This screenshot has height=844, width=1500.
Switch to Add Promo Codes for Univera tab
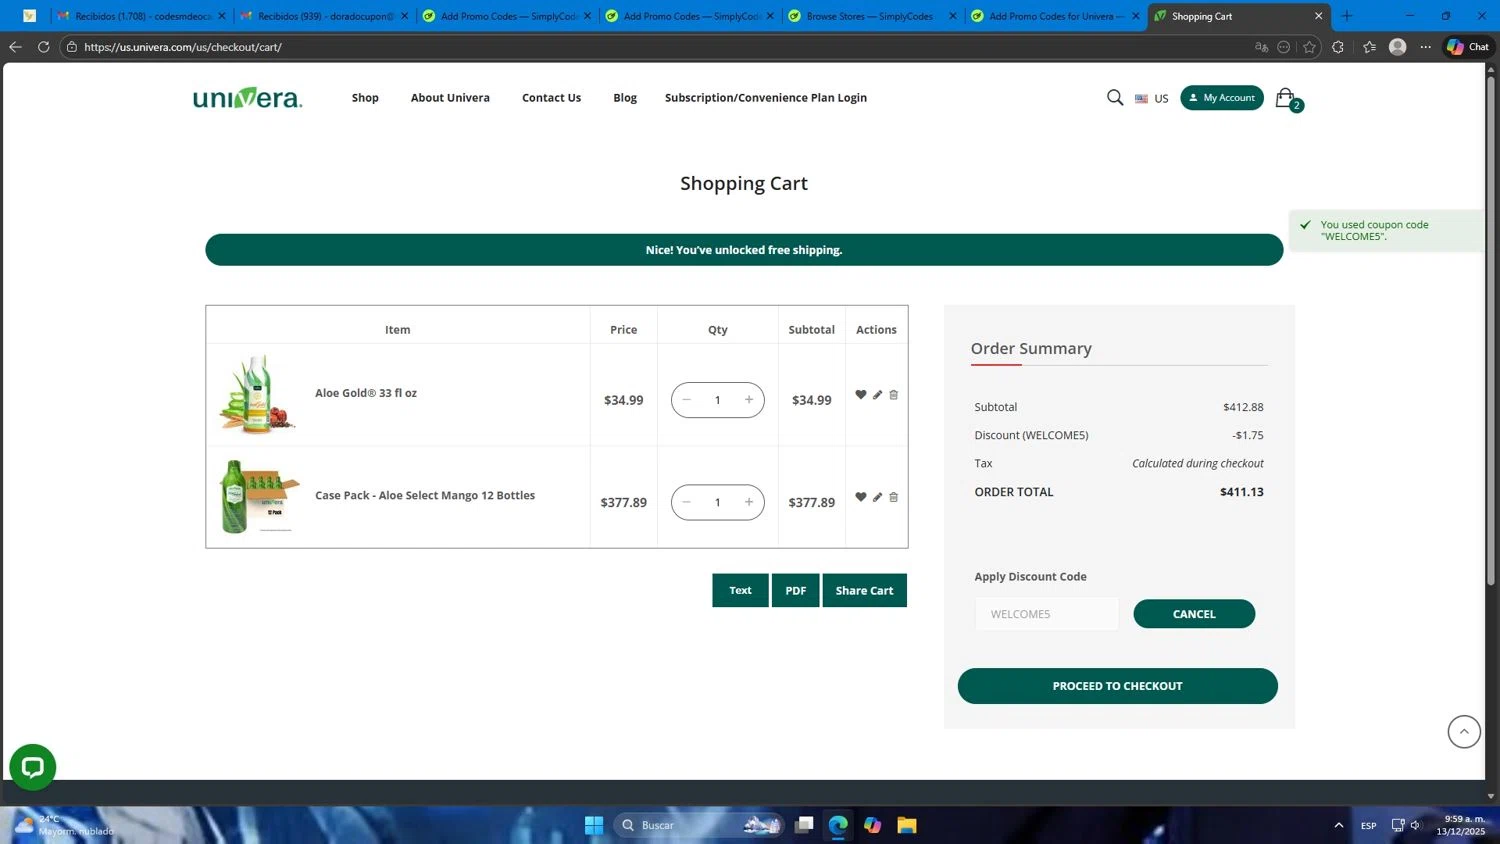pos(1055,16)
